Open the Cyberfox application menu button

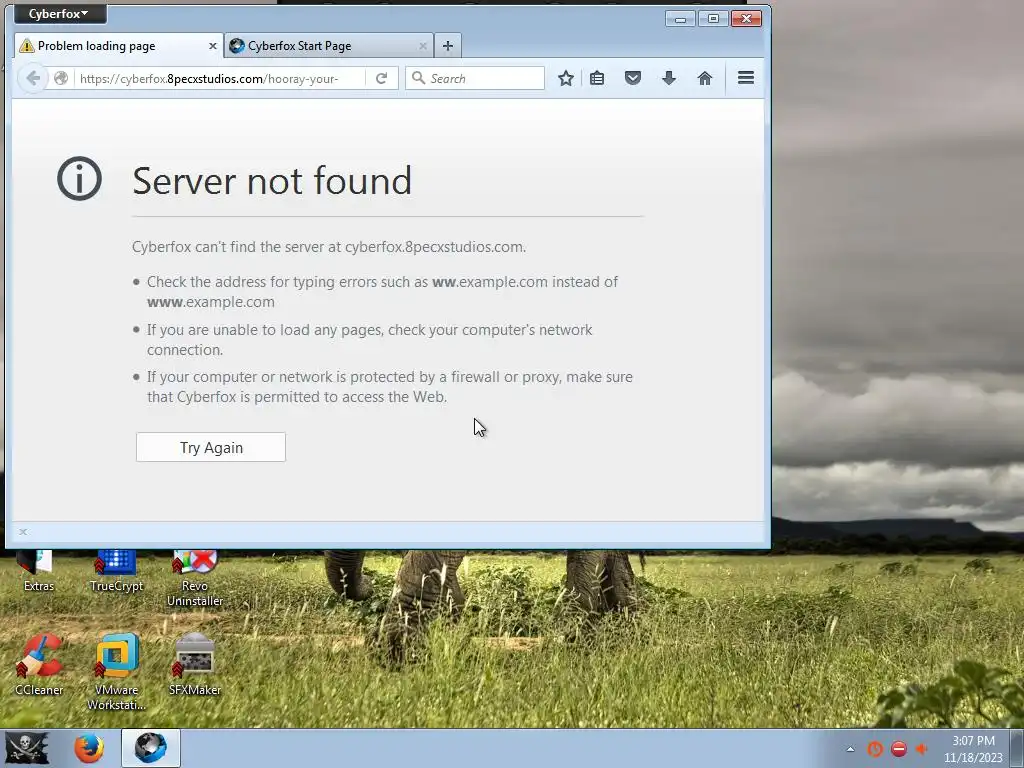click(x=59, y=14)
